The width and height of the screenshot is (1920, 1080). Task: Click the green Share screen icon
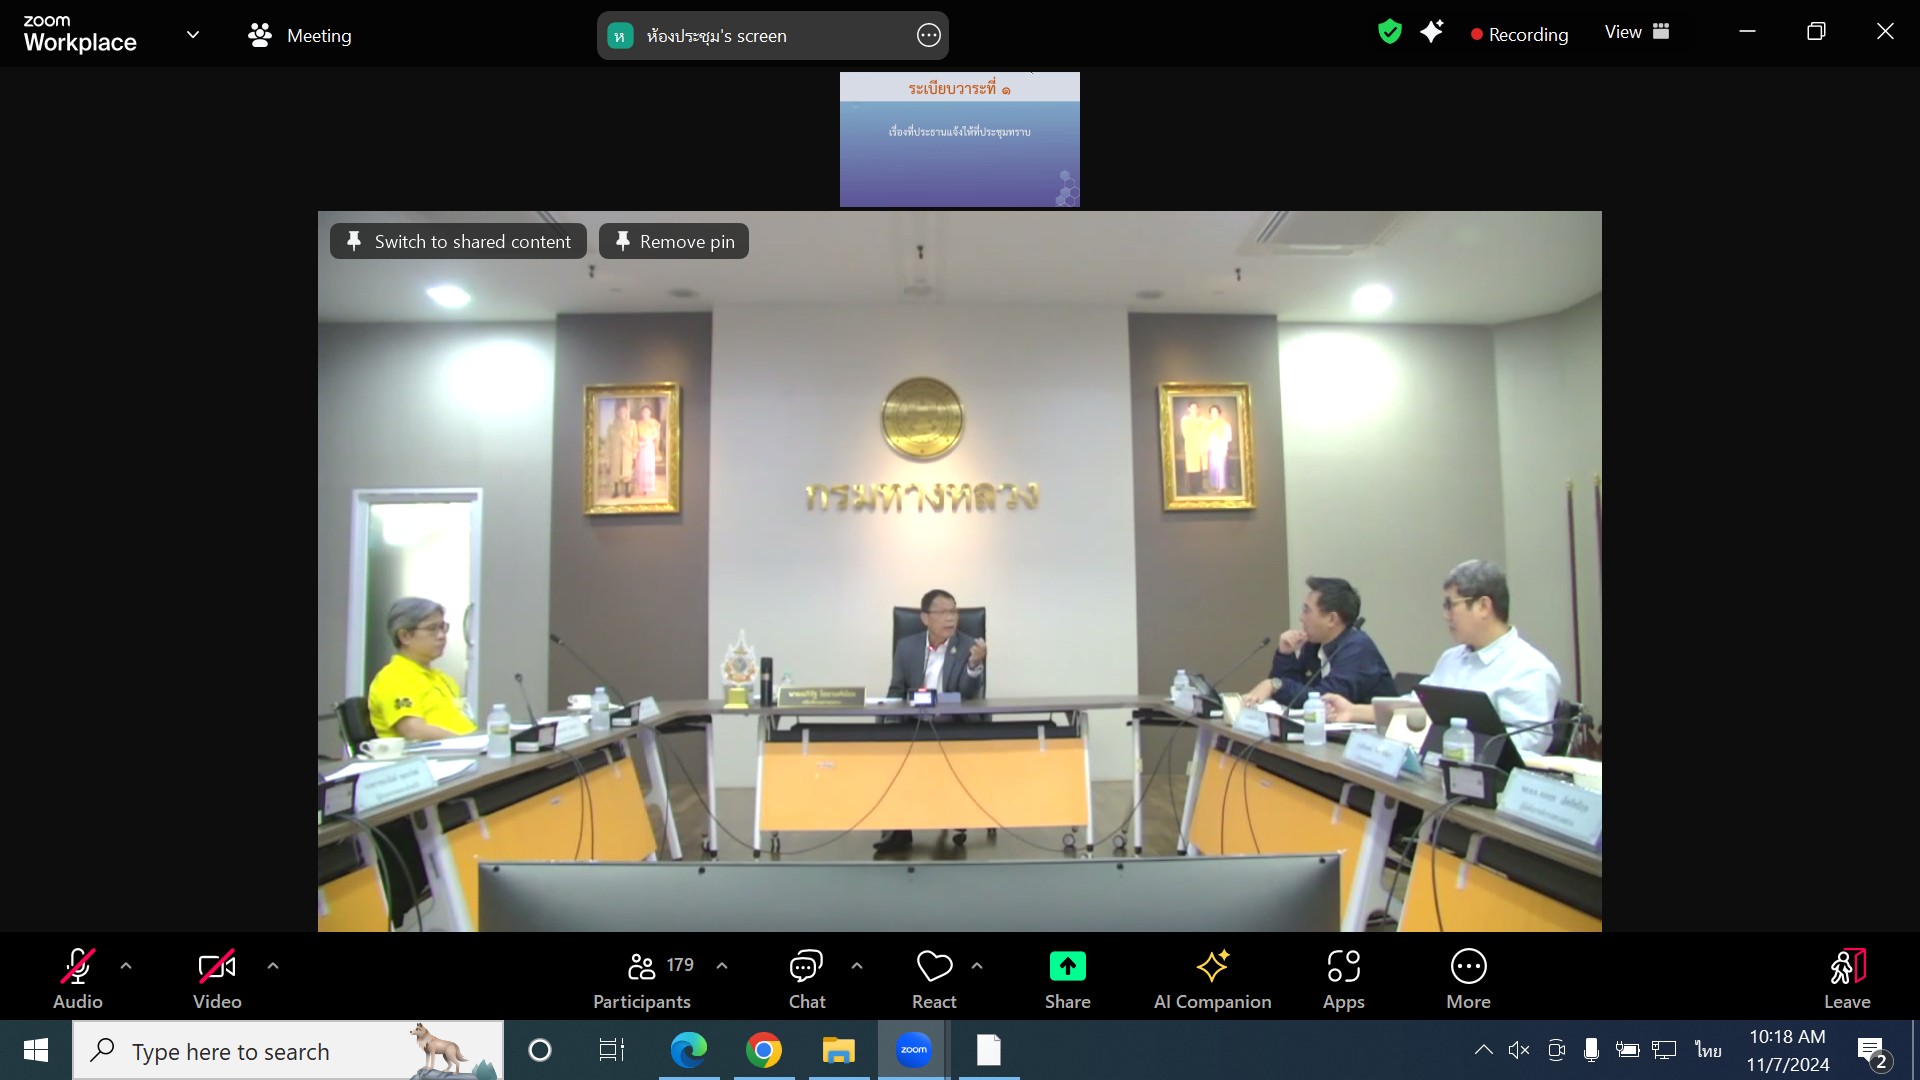pos(1067,966)
